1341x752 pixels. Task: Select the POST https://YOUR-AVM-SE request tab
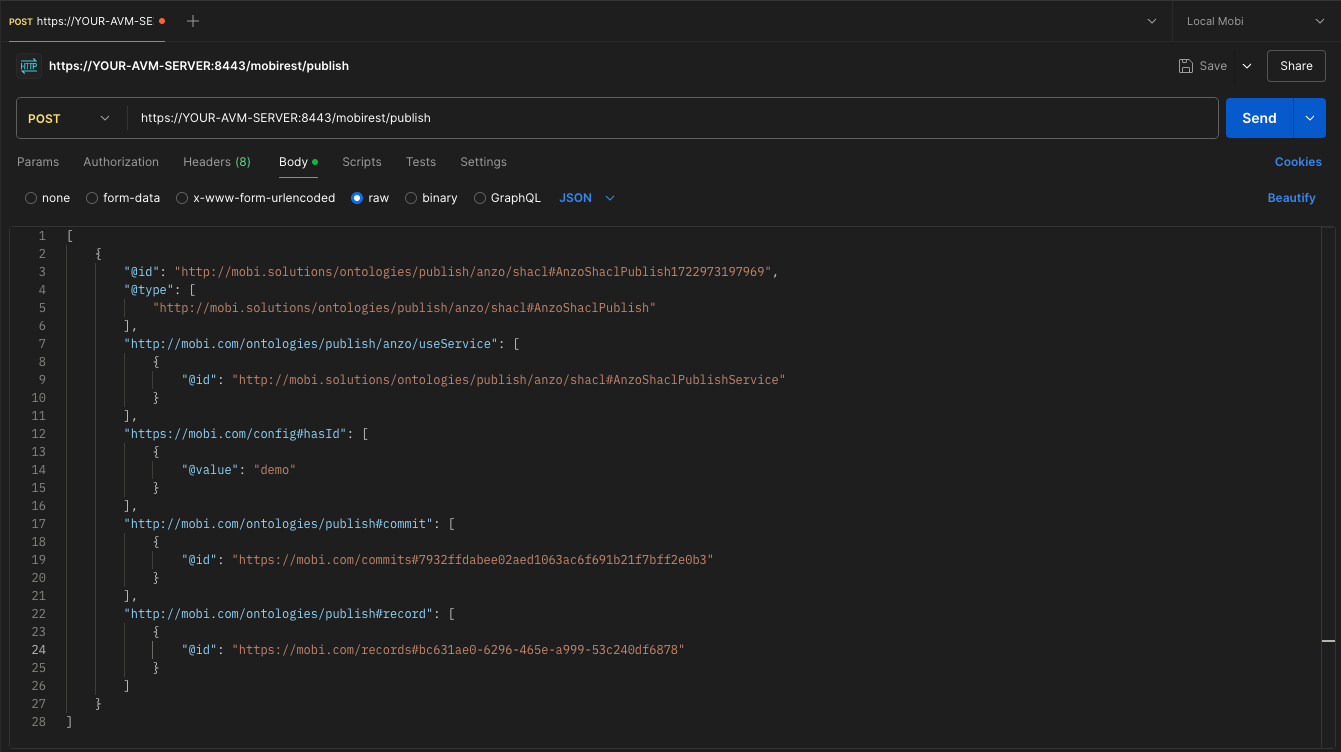[87, 21]
